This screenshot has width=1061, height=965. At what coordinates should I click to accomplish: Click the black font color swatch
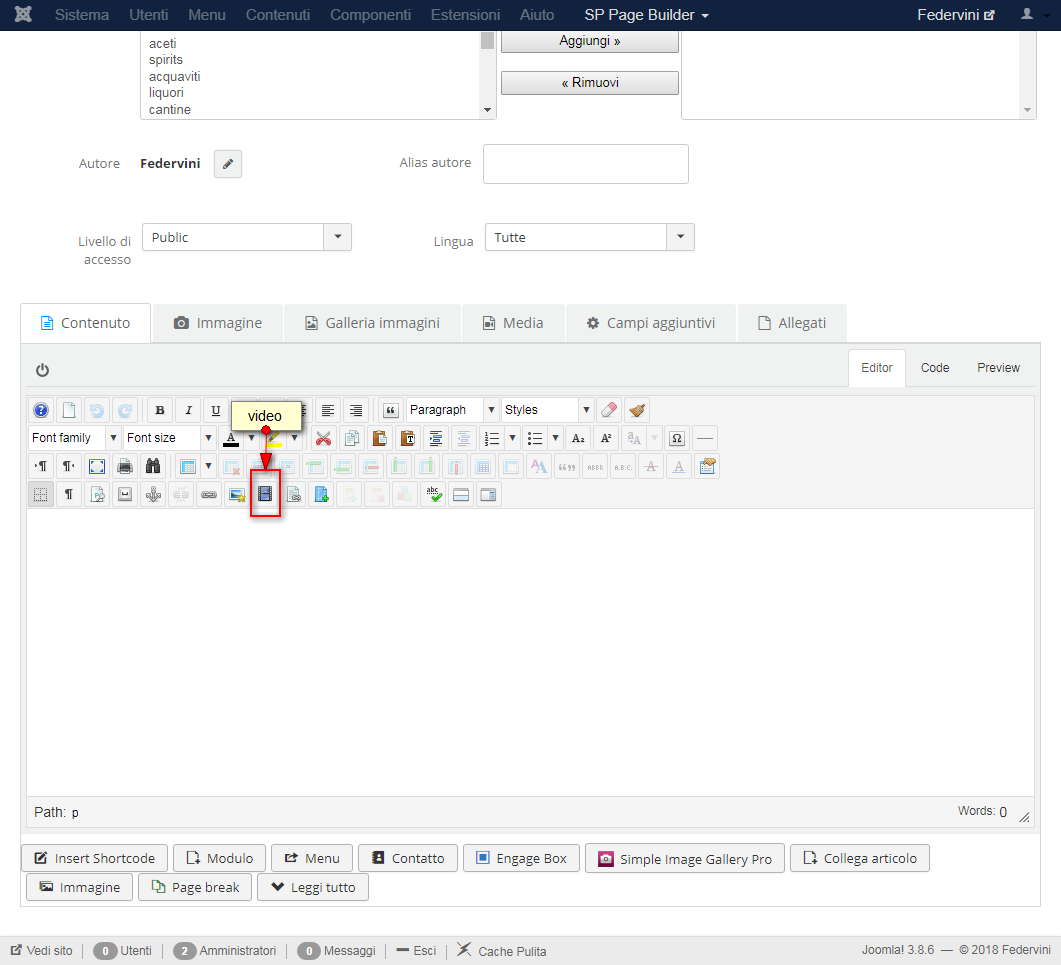tap(231, 439)
